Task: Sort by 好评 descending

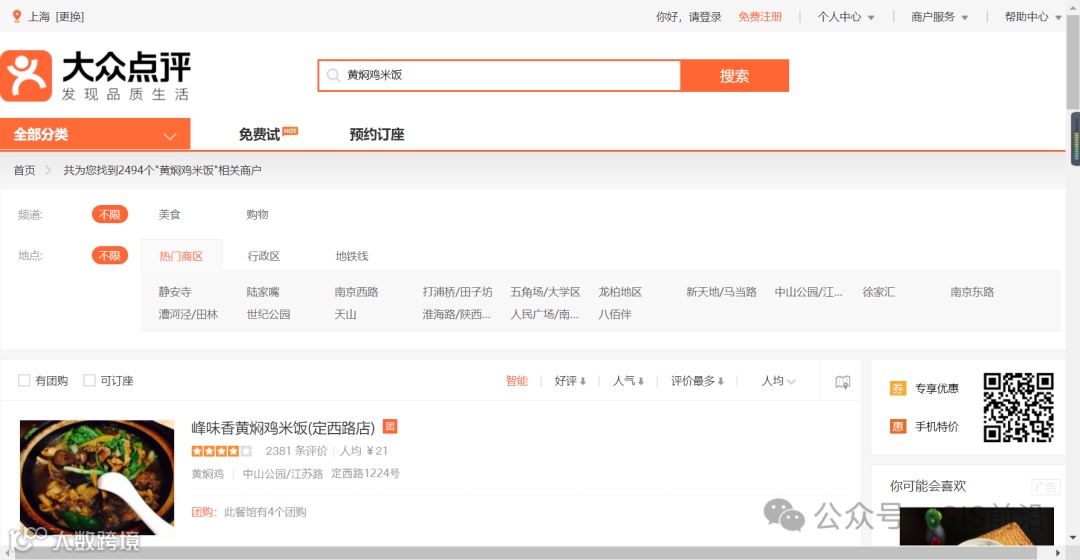Action: point(570,381)
